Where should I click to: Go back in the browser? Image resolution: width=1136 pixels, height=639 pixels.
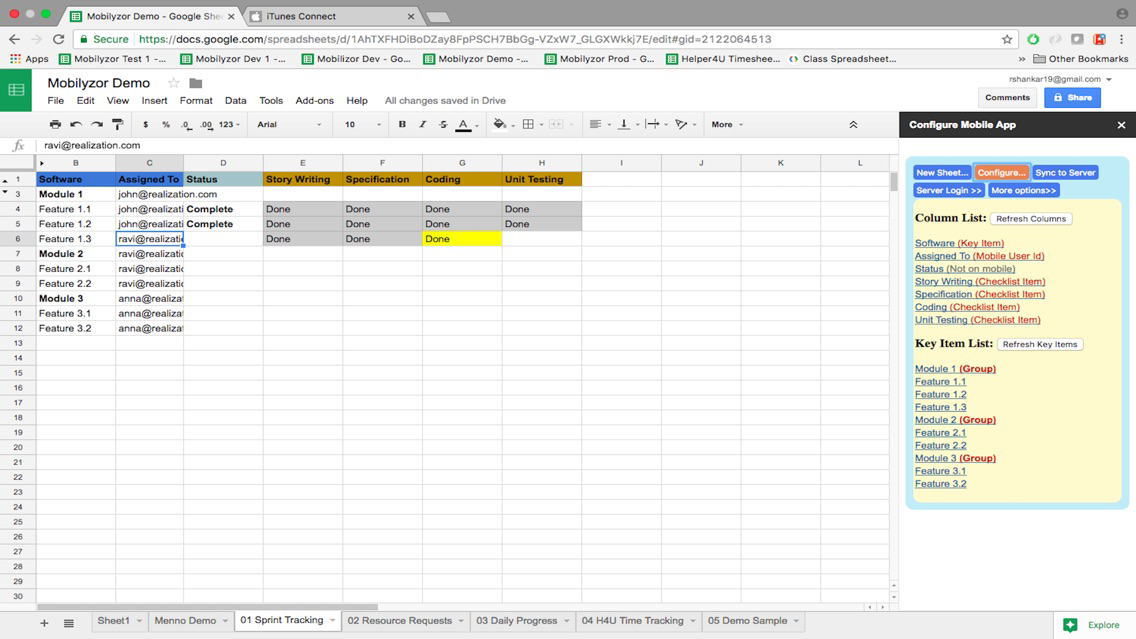click(14, 39)
